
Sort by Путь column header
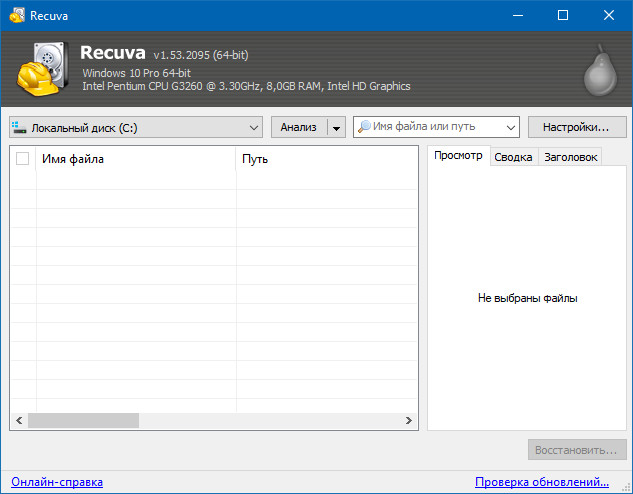point(325,158)
